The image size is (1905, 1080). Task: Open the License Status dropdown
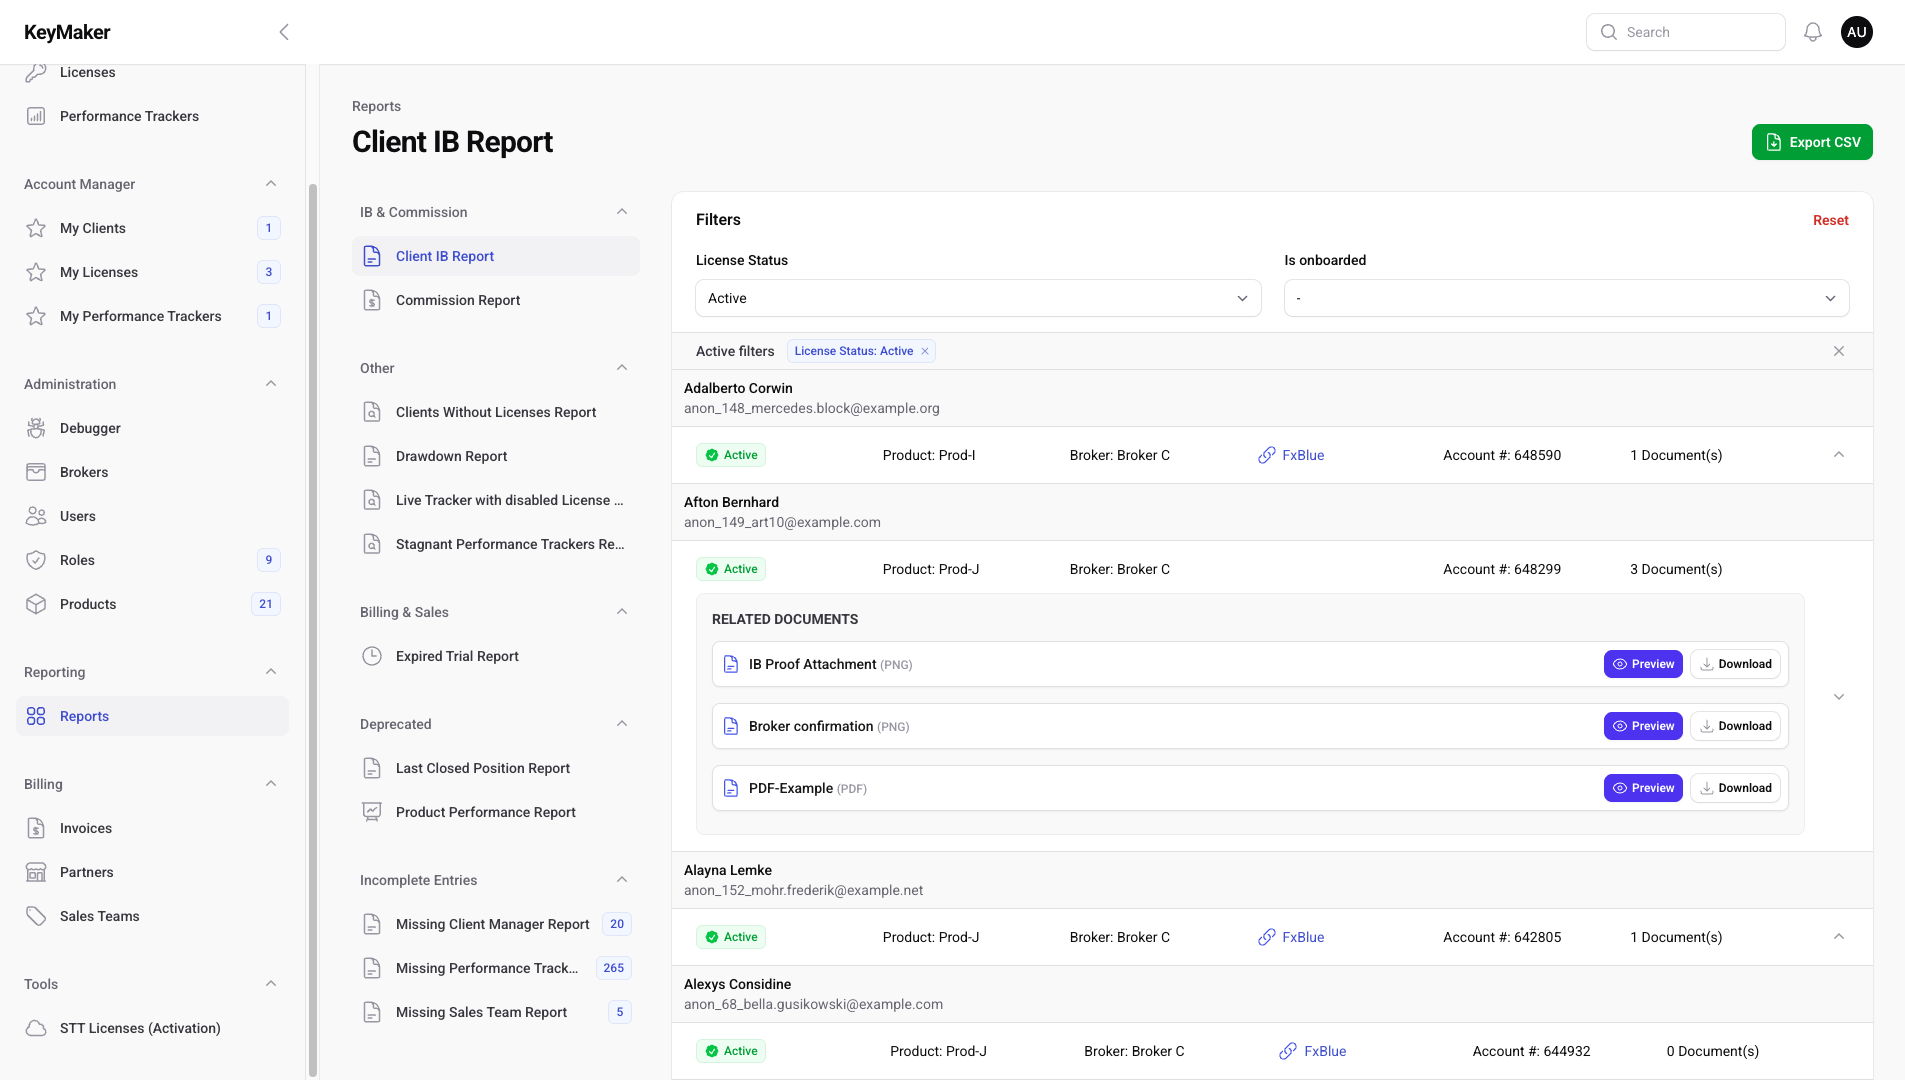click(978, 298)
